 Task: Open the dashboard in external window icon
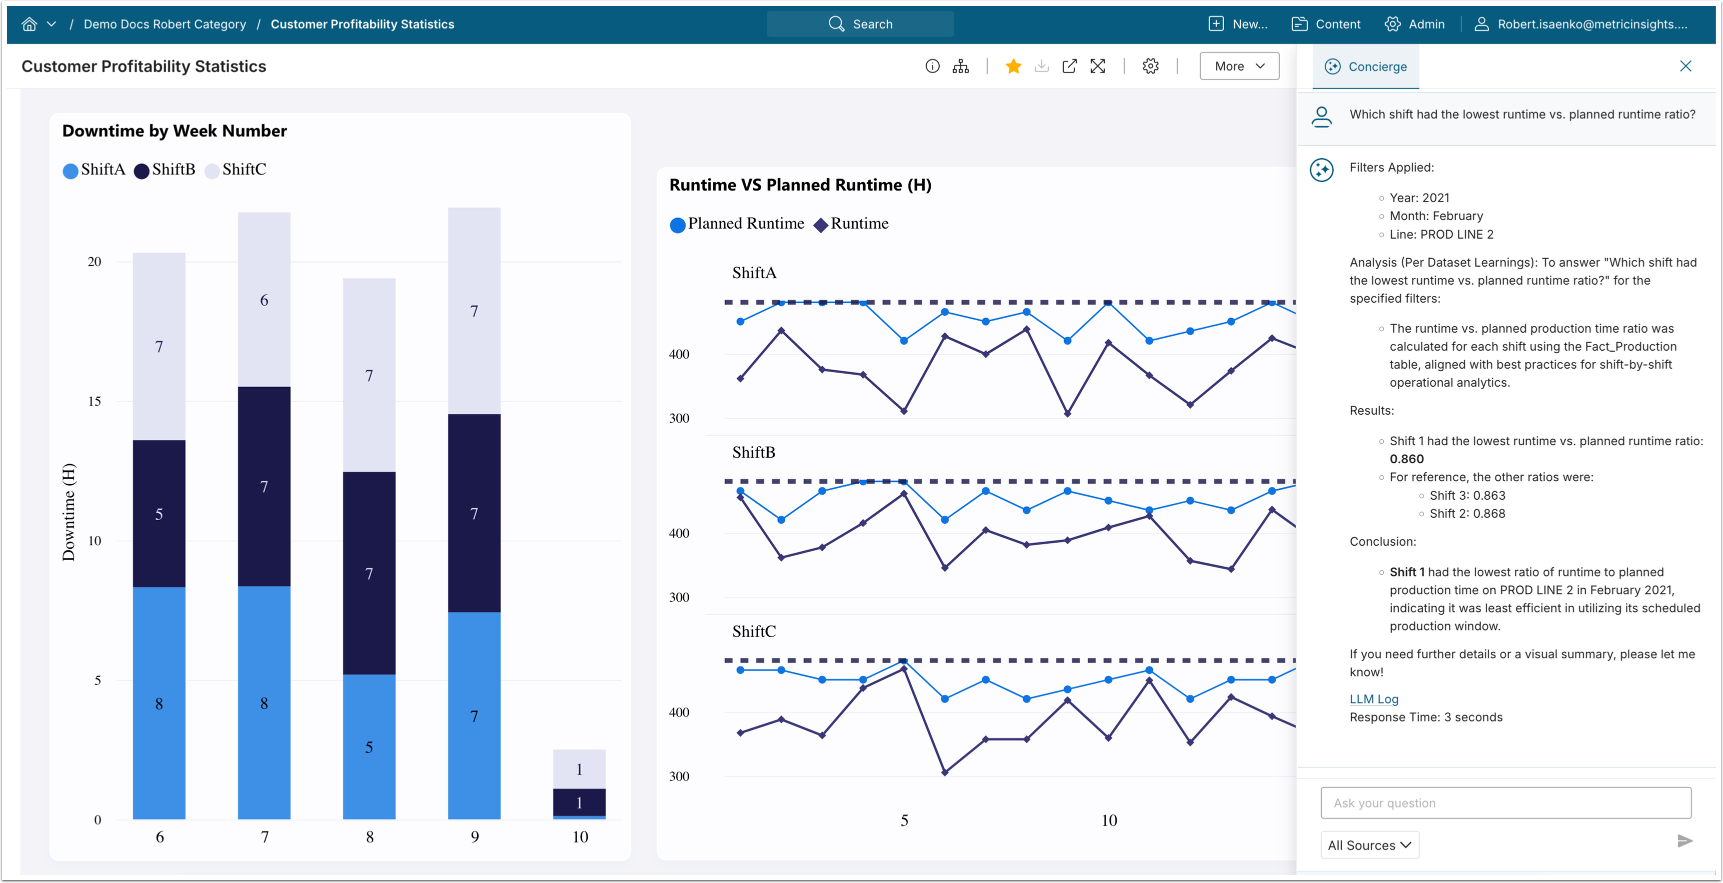[1069, 66]
